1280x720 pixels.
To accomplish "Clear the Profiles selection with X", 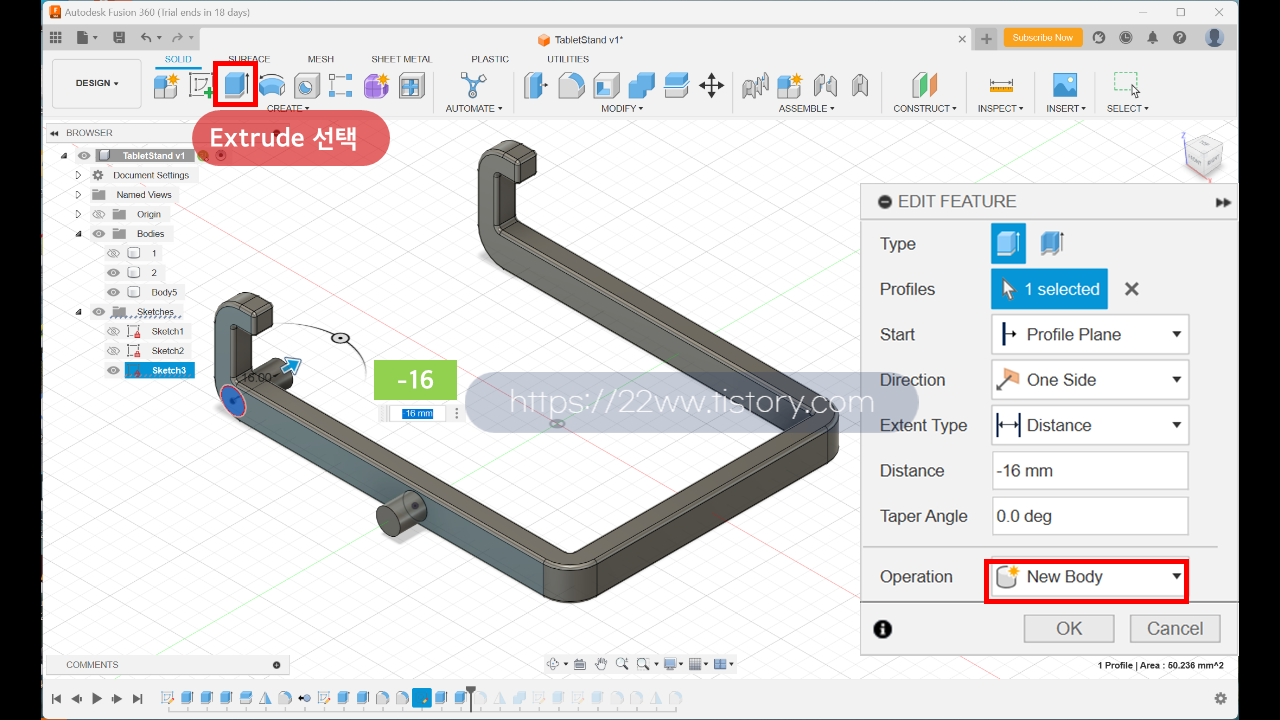I will [x=1131, y=289].
